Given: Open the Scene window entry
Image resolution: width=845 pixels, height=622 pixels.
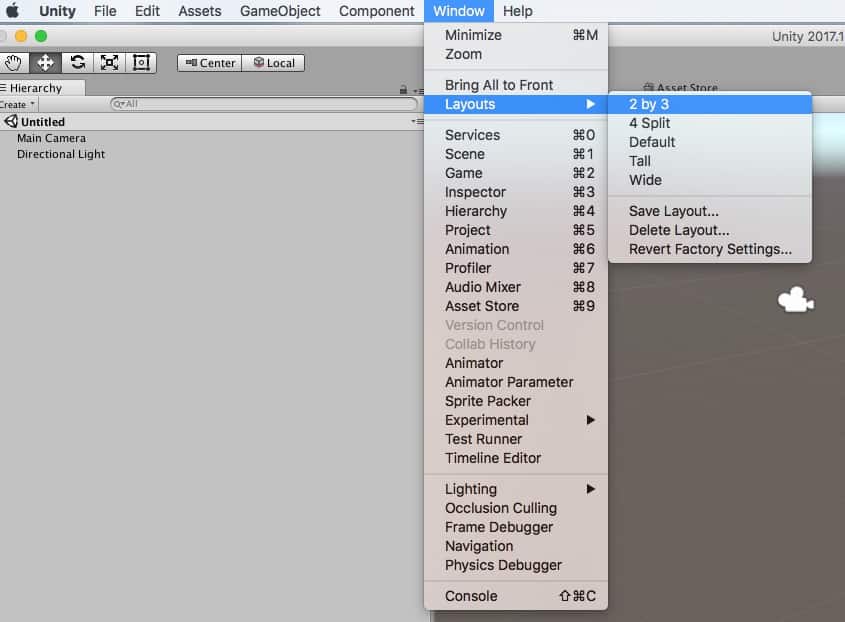Looking at the screenshot, I should pyautogui.click(x=516, y=154).
